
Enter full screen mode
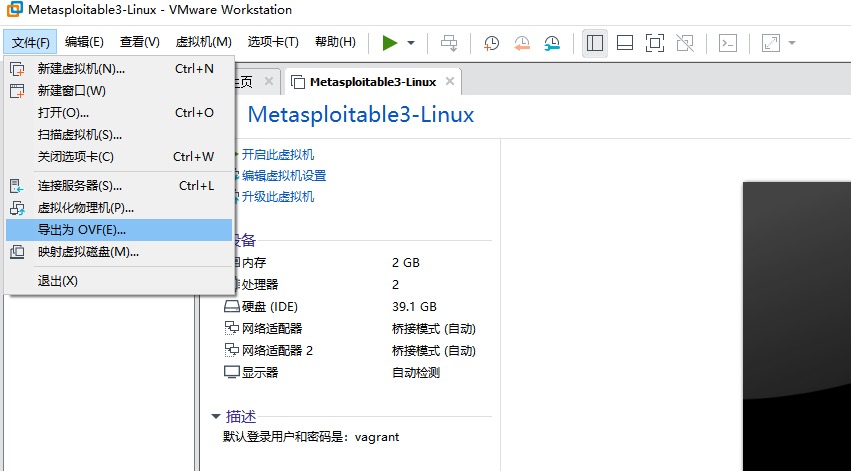(655, 43)
